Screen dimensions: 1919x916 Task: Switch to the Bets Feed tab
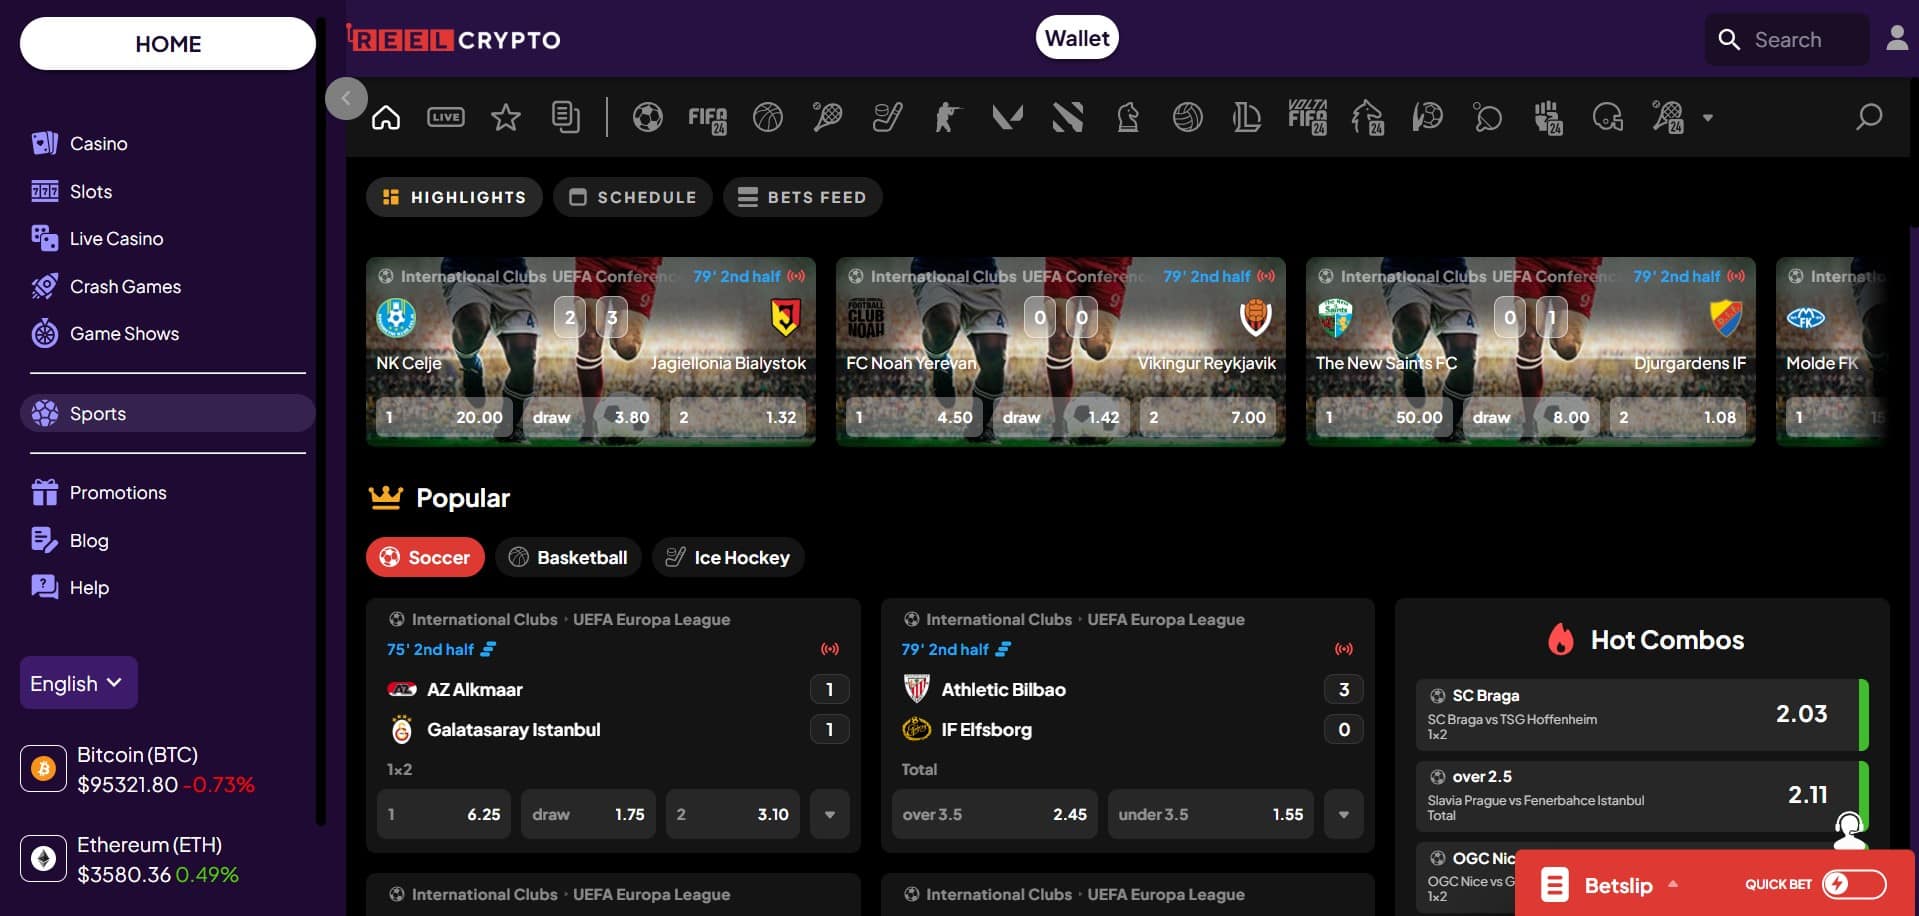803,197
